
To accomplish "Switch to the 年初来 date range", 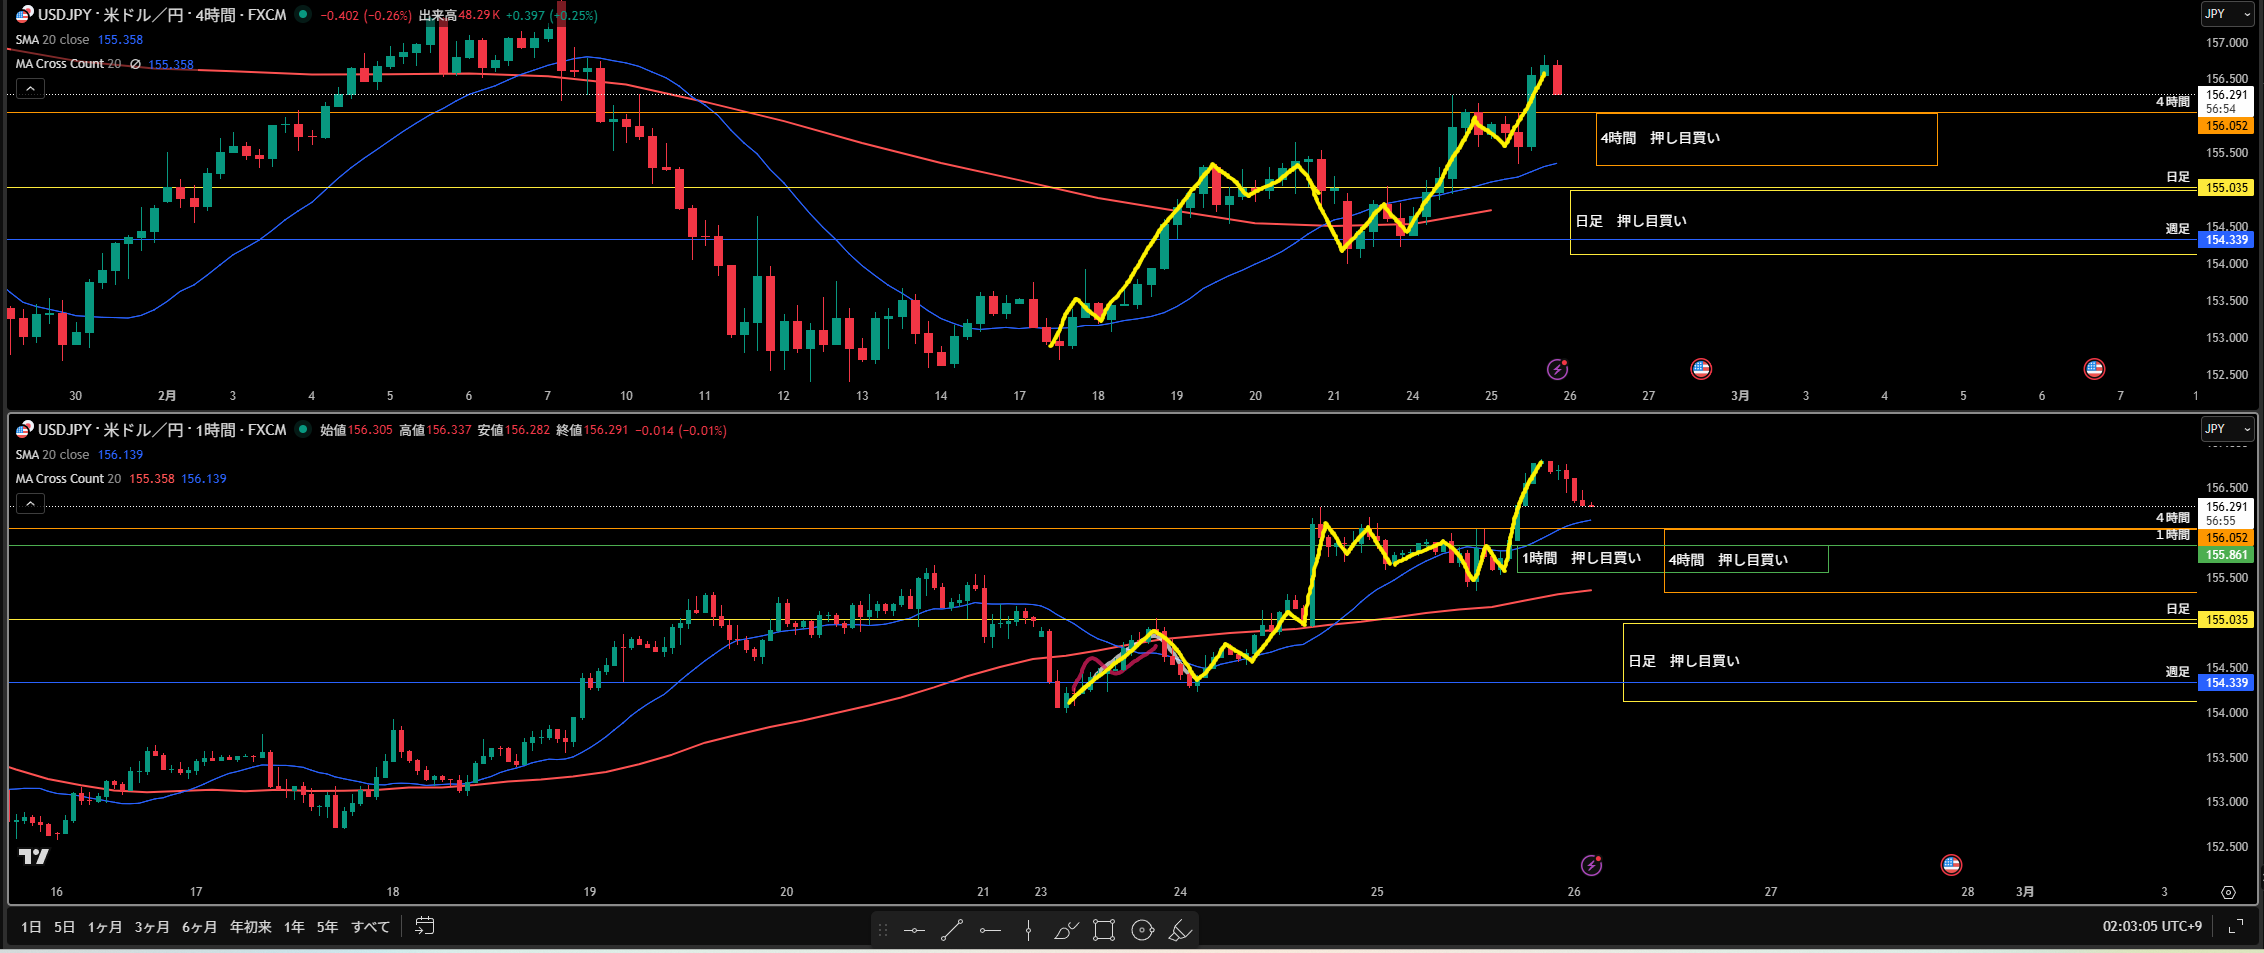I will click(x=250, y=927).
